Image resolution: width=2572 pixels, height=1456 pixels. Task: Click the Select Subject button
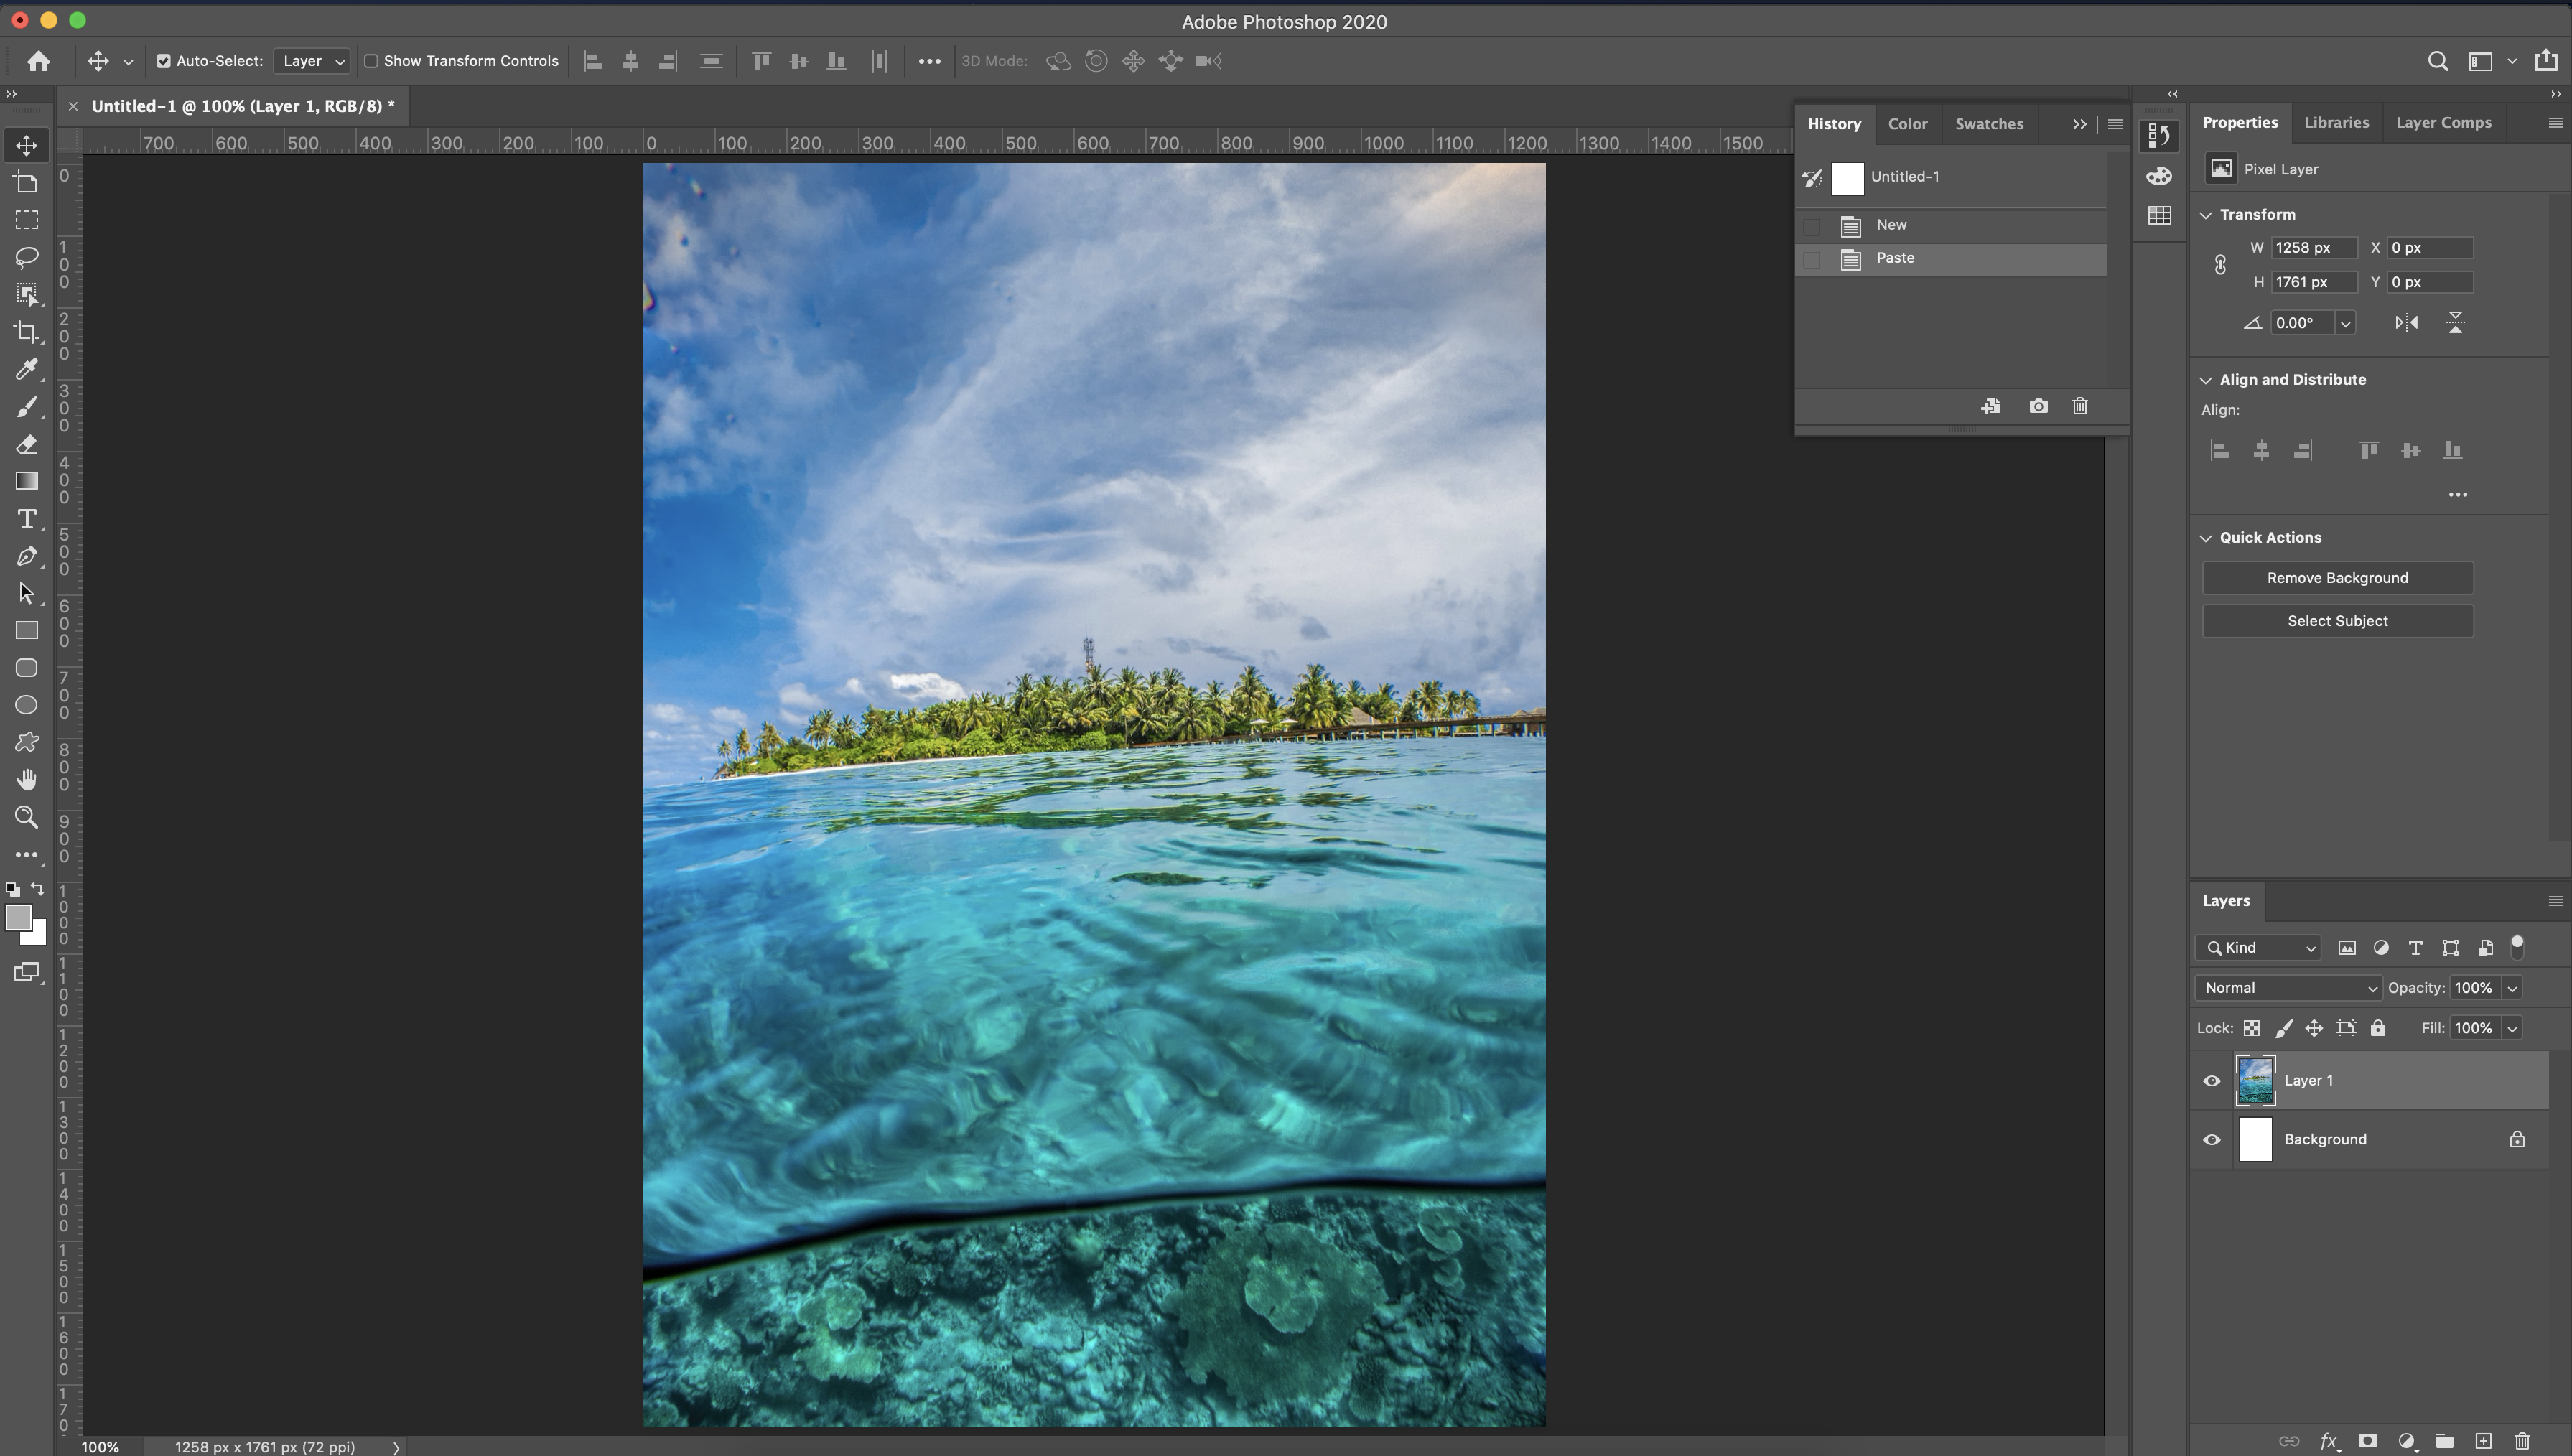point(2337,621)
